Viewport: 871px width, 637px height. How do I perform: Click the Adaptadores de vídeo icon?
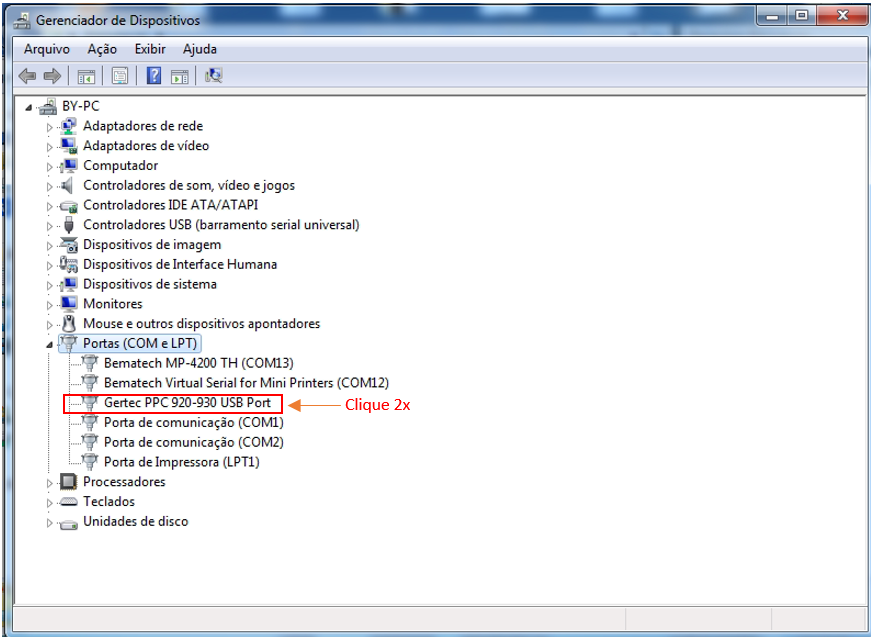tap(68, 146)
